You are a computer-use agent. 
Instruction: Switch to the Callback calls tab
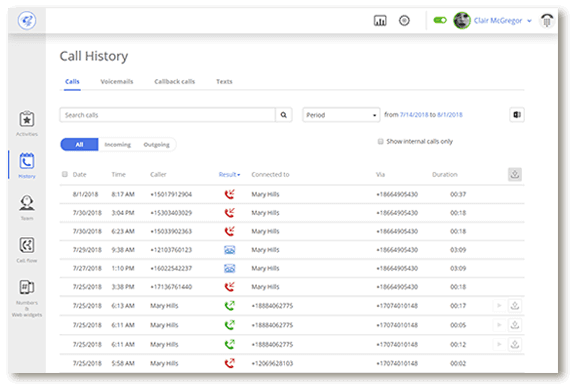pos(175,82)
